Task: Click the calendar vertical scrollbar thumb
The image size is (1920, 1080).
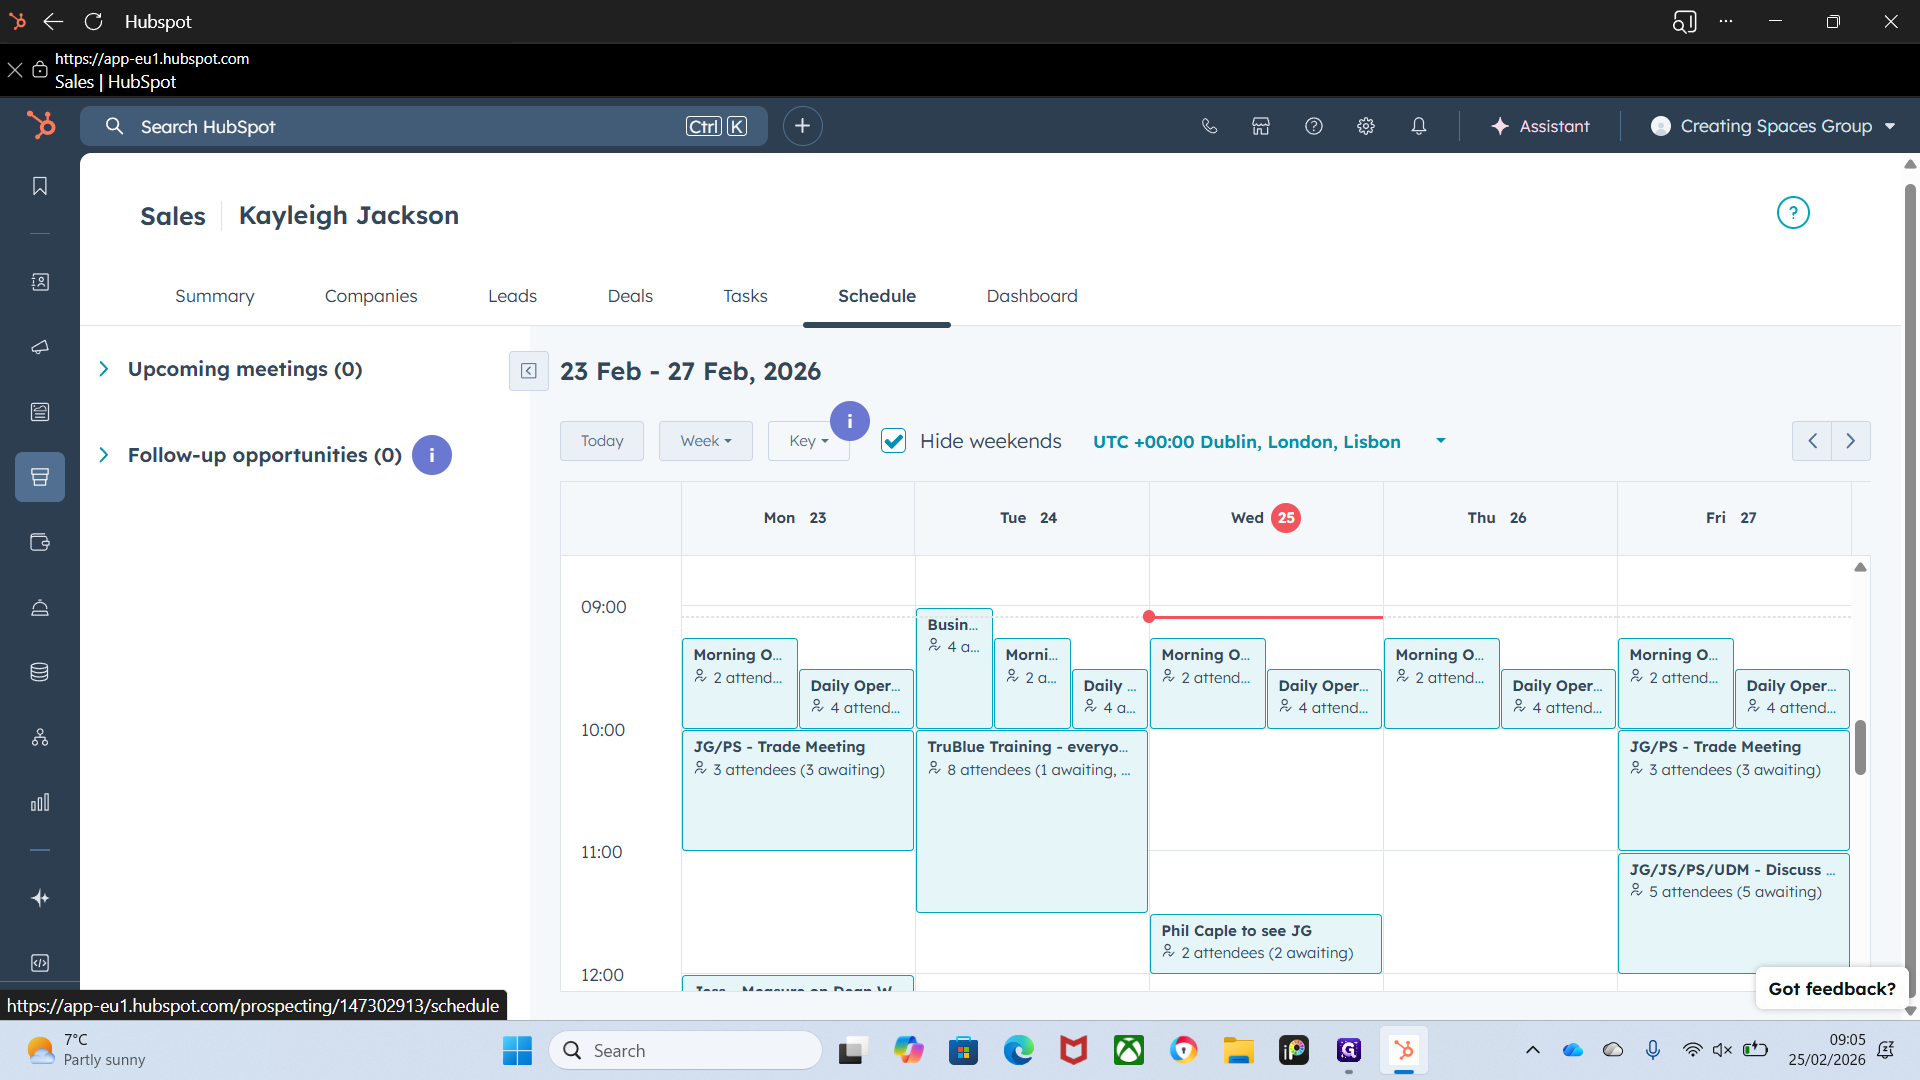Action: coord(1860,747)
